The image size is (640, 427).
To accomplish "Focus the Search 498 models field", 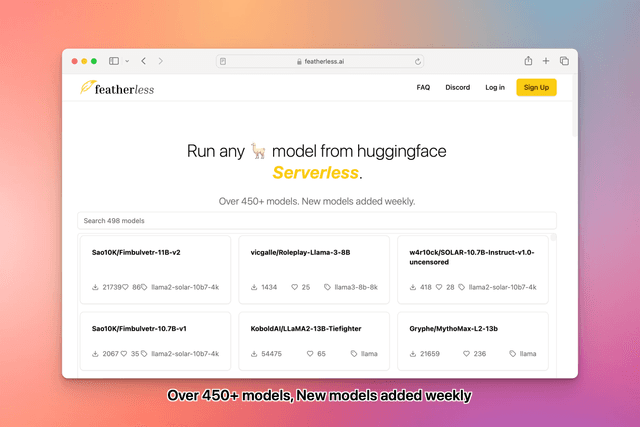I will (x=316, y=220).
